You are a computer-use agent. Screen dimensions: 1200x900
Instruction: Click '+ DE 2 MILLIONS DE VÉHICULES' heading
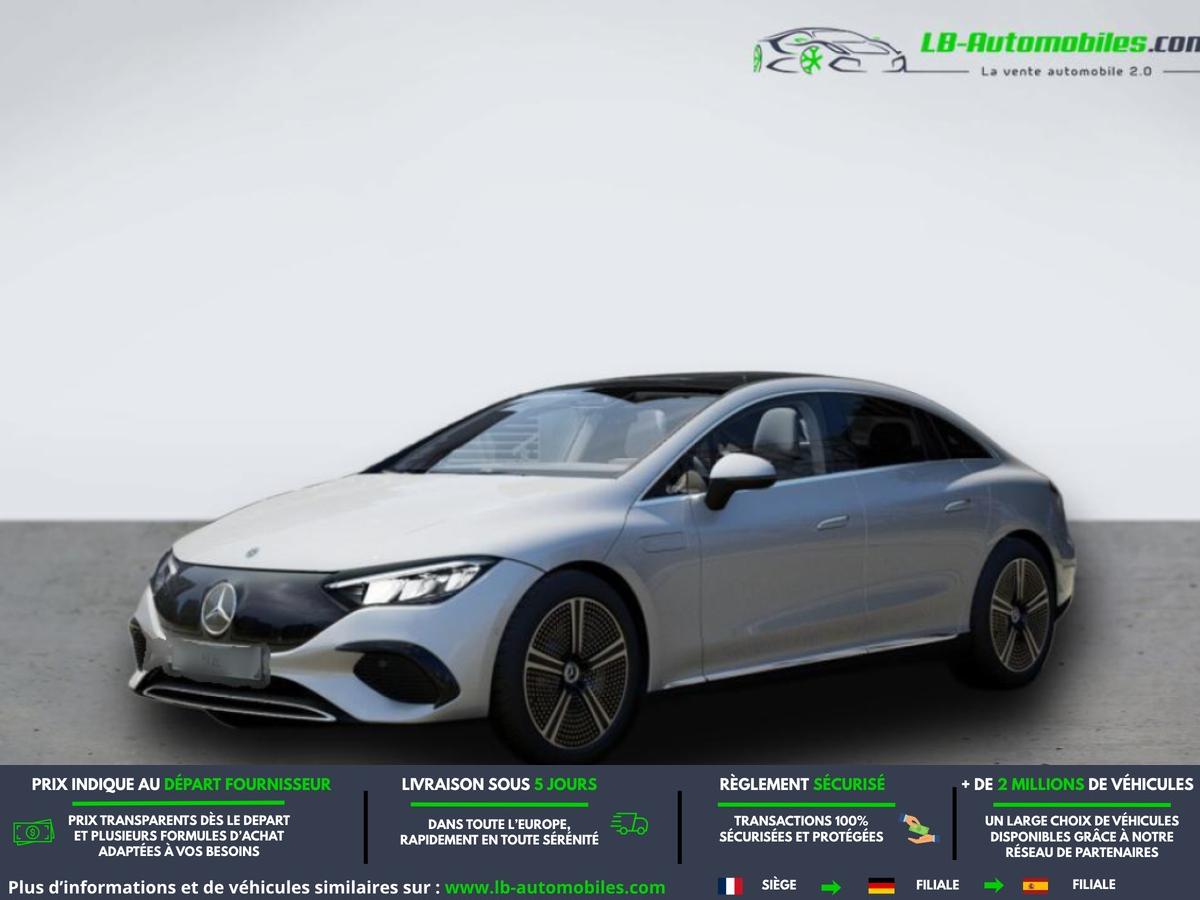pos(1077,784)
